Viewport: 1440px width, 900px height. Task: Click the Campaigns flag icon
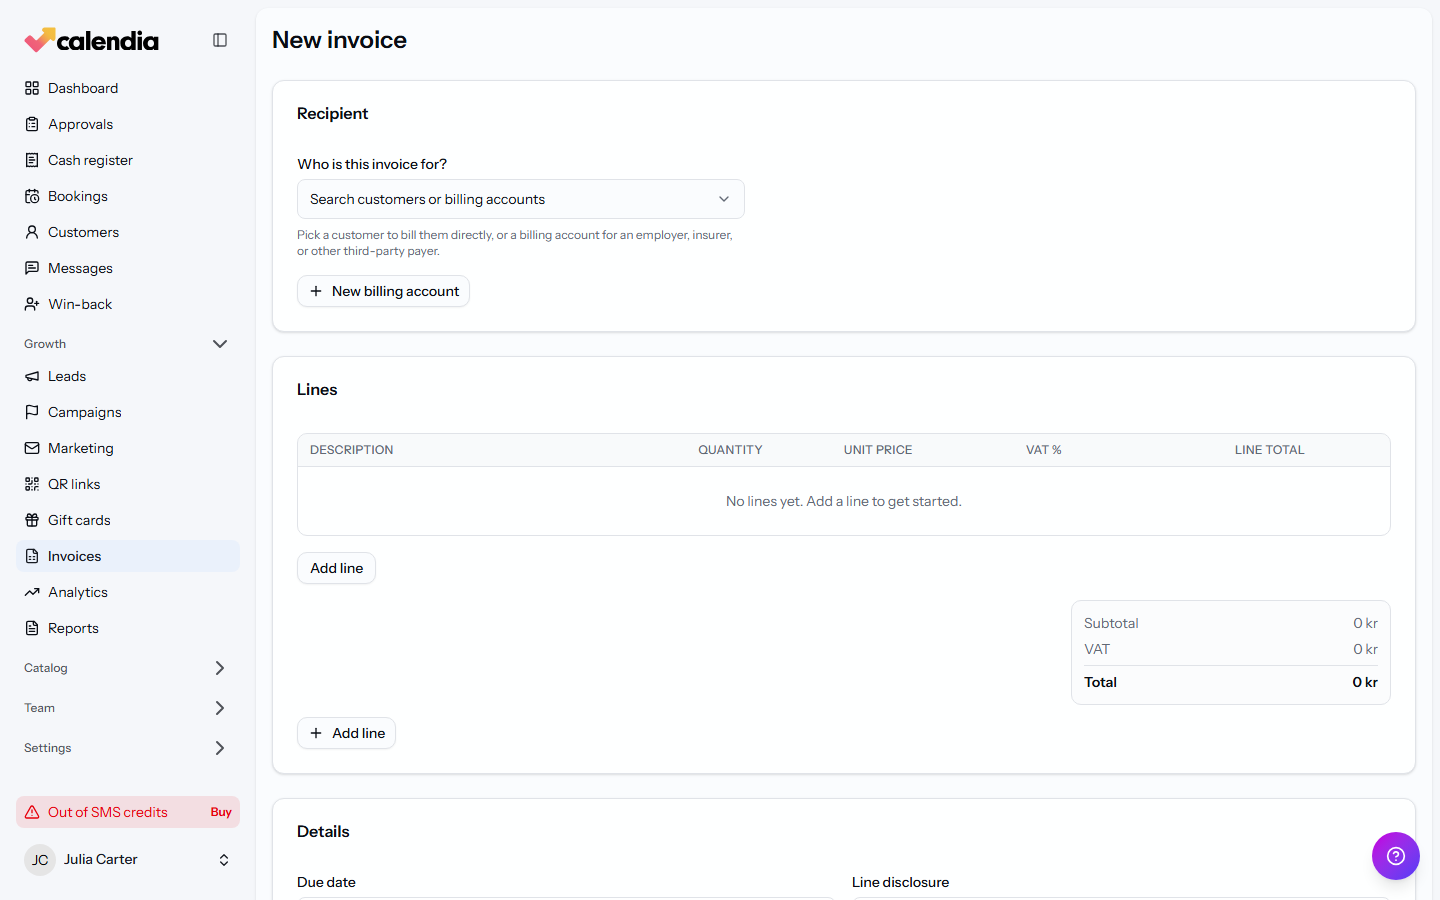[32, 412]
